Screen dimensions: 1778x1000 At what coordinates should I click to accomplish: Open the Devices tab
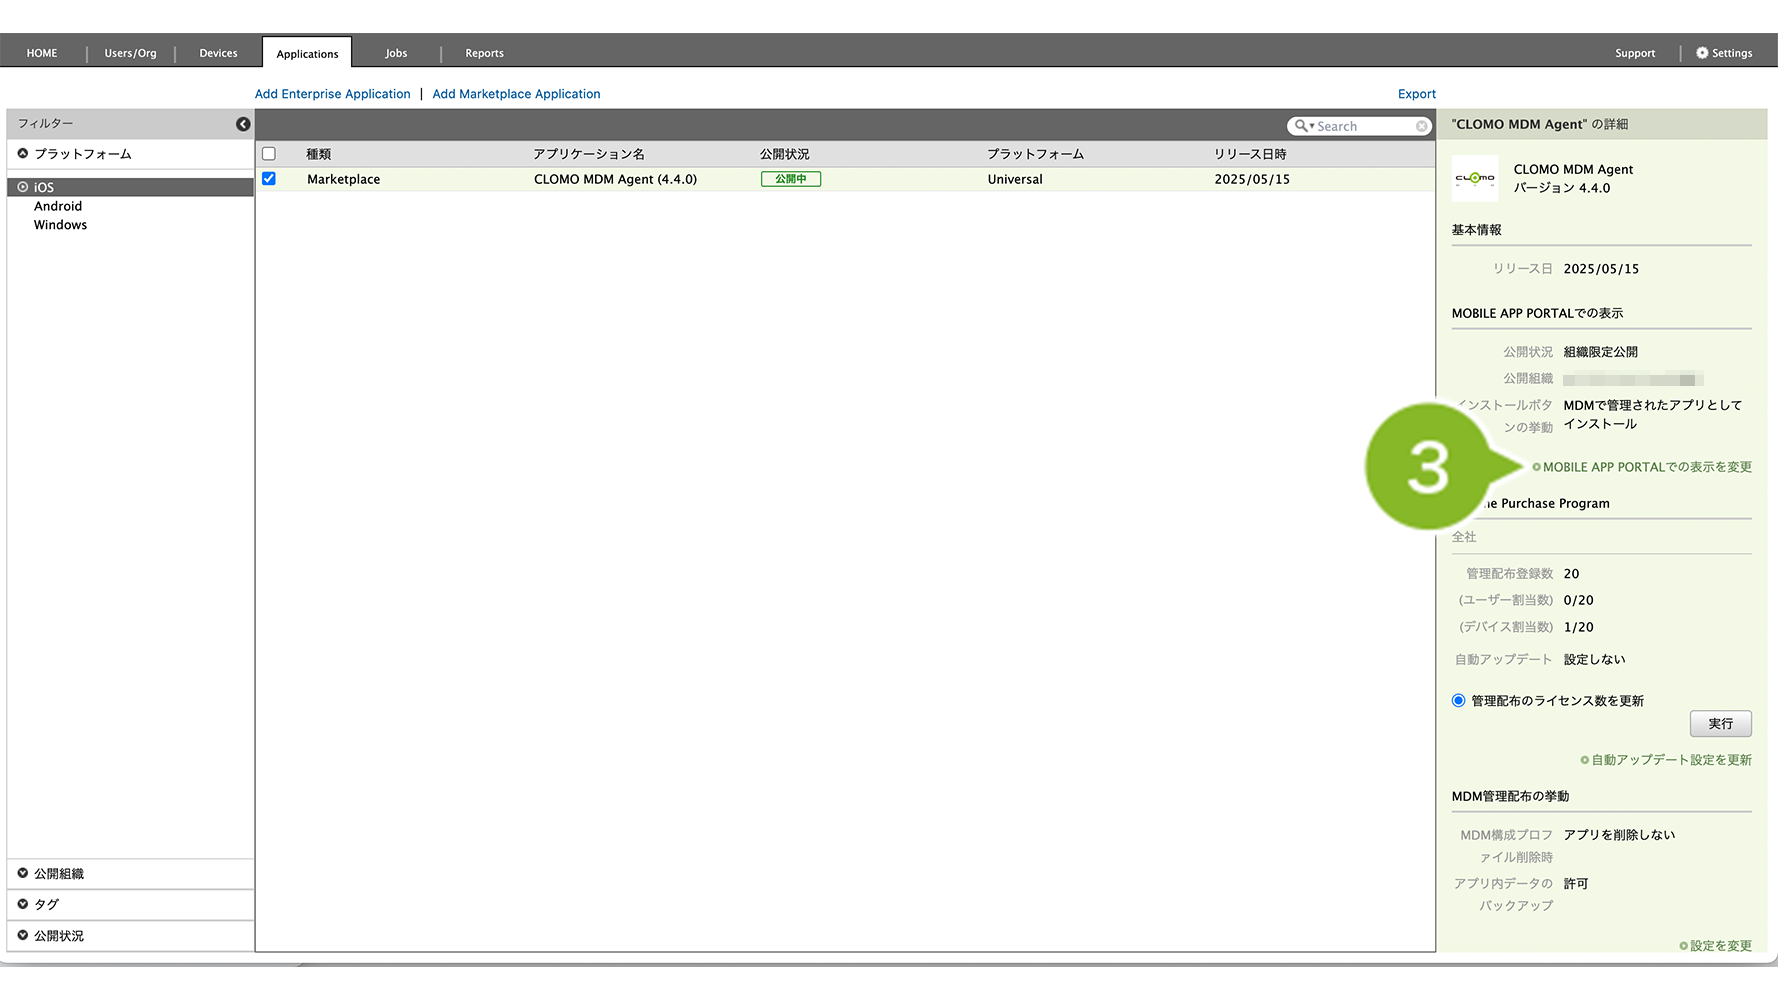click(218, 53)
